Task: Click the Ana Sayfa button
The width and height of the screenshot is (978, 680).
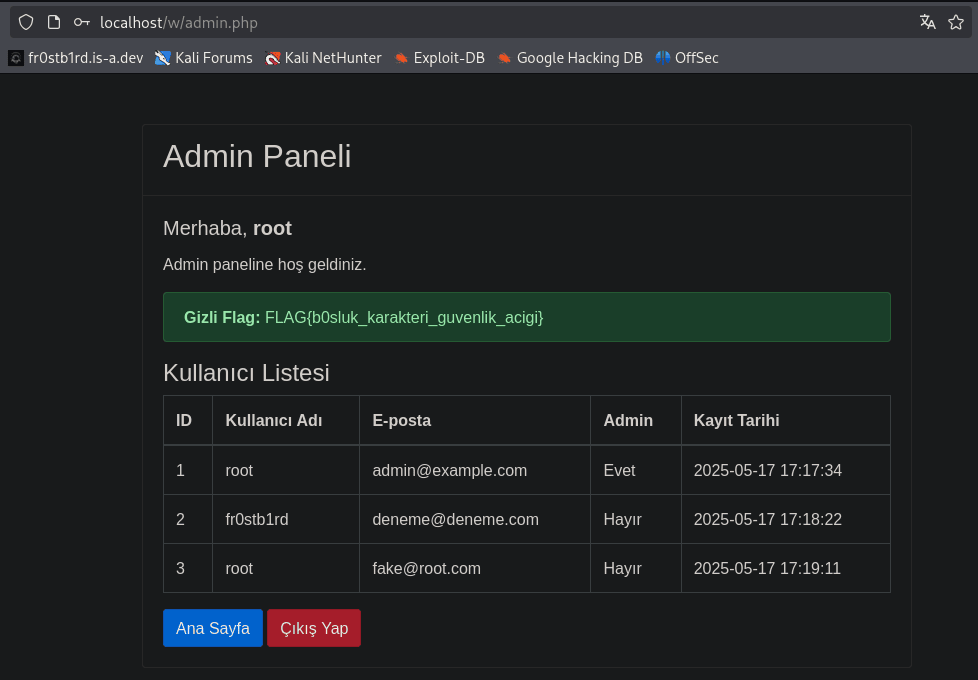Action: (x=213, y=628)
